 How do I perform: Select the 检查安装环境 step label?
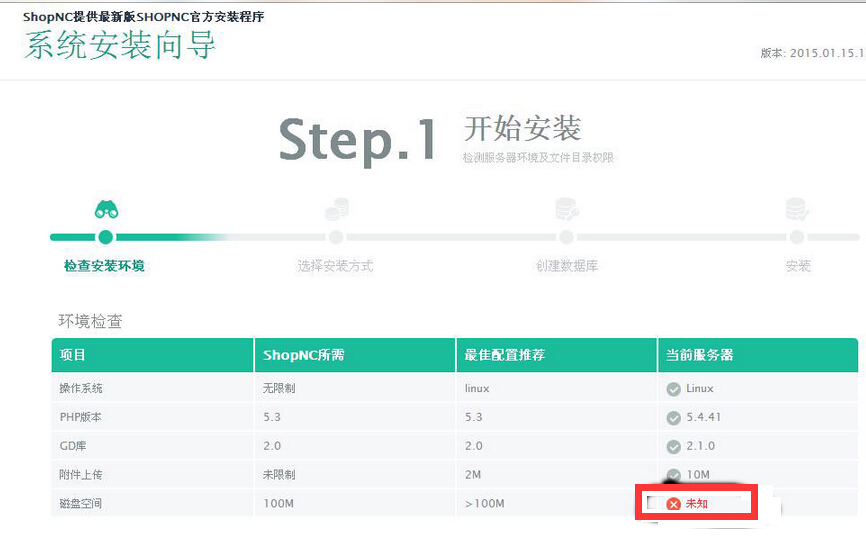104,266
